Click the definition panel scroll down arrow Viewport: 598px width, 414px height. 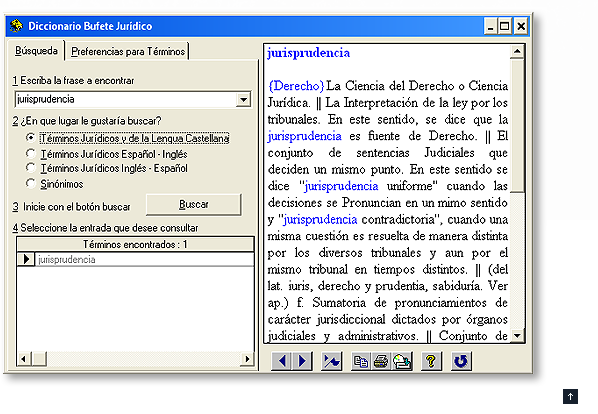coord(517,335)
